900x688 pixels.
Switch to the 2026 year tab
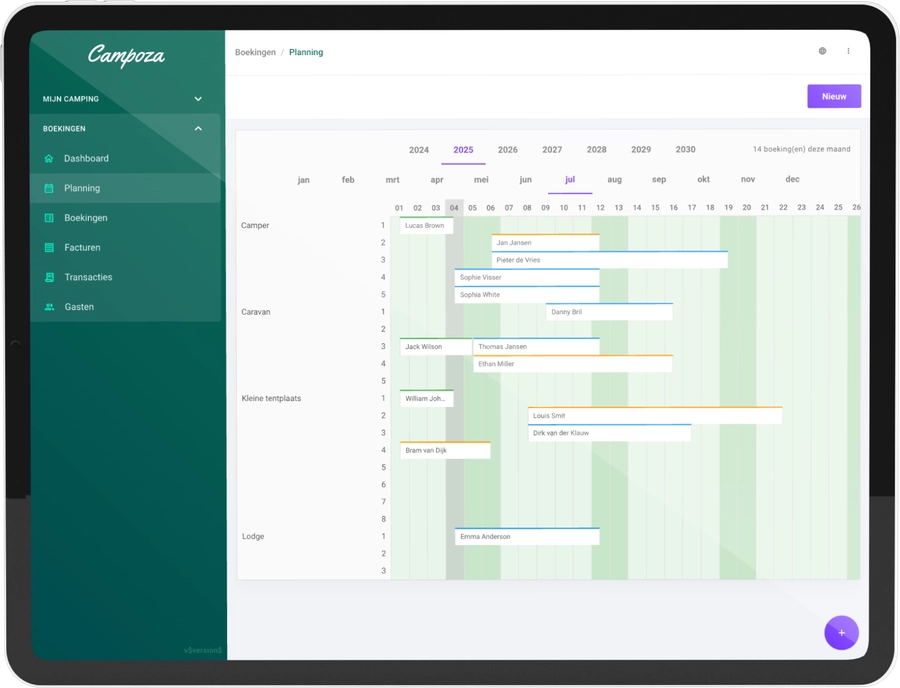pos(508,150)
